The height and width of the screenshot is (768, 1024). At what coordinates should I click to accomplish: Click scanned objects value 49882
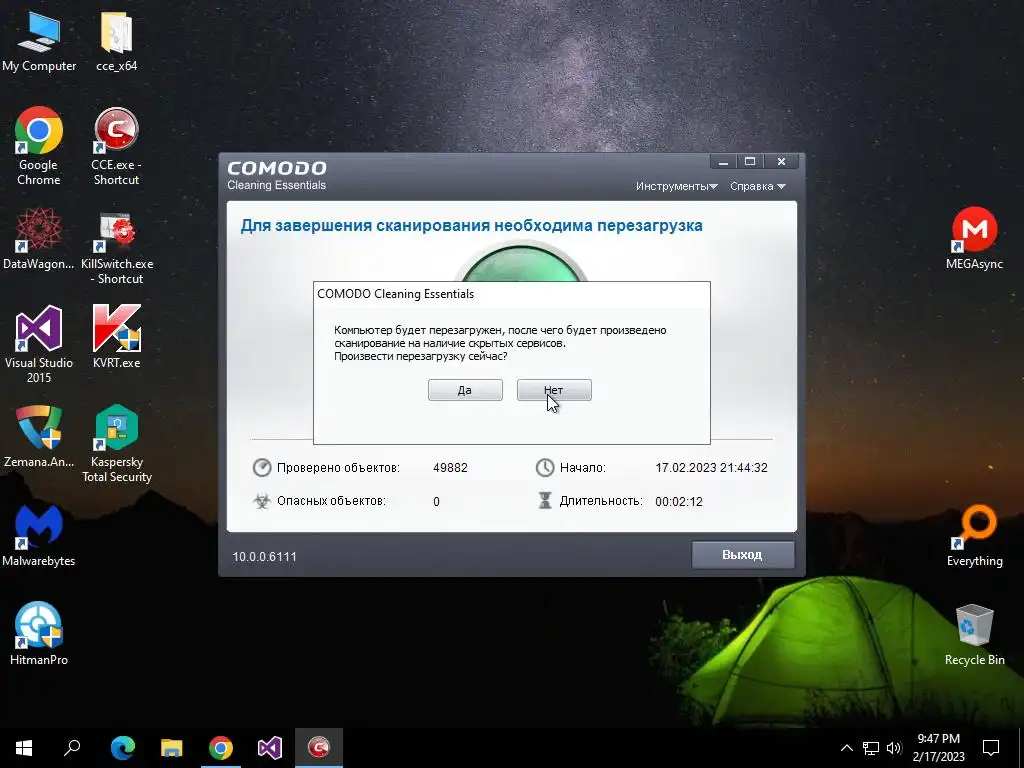451,468
